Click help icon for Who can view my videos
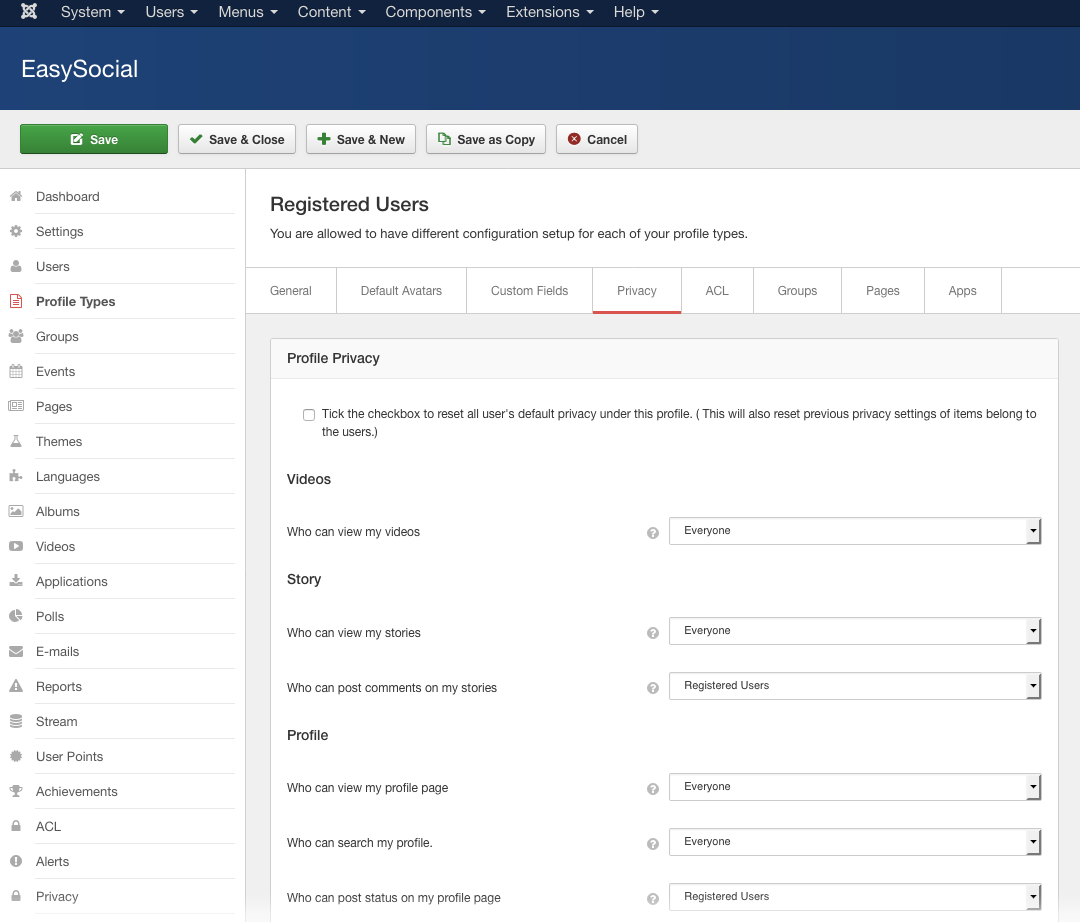The width and height of the screenshot is (1080, 922). [x=653, y=533]
